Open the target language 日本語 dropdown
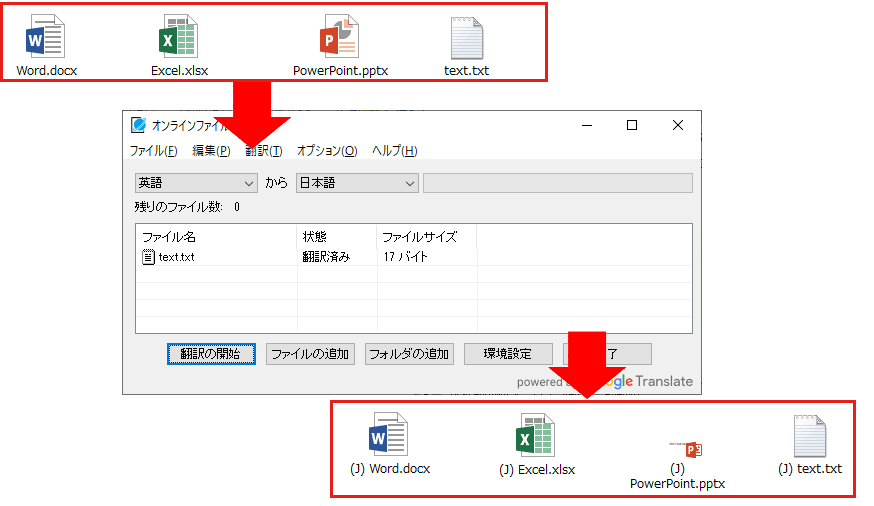This screenshot has height=506, width=874. (x=357, y=183)
